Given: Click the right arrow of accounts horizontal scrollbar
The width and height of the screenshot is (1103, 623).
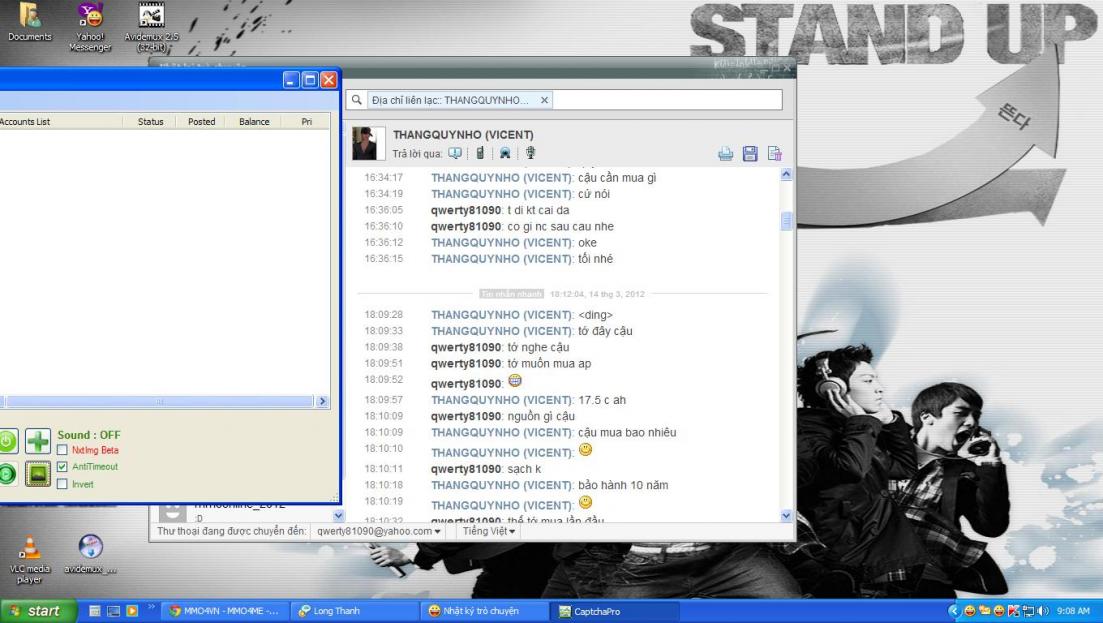Looking at the screenshot, I should pos(322,402).
